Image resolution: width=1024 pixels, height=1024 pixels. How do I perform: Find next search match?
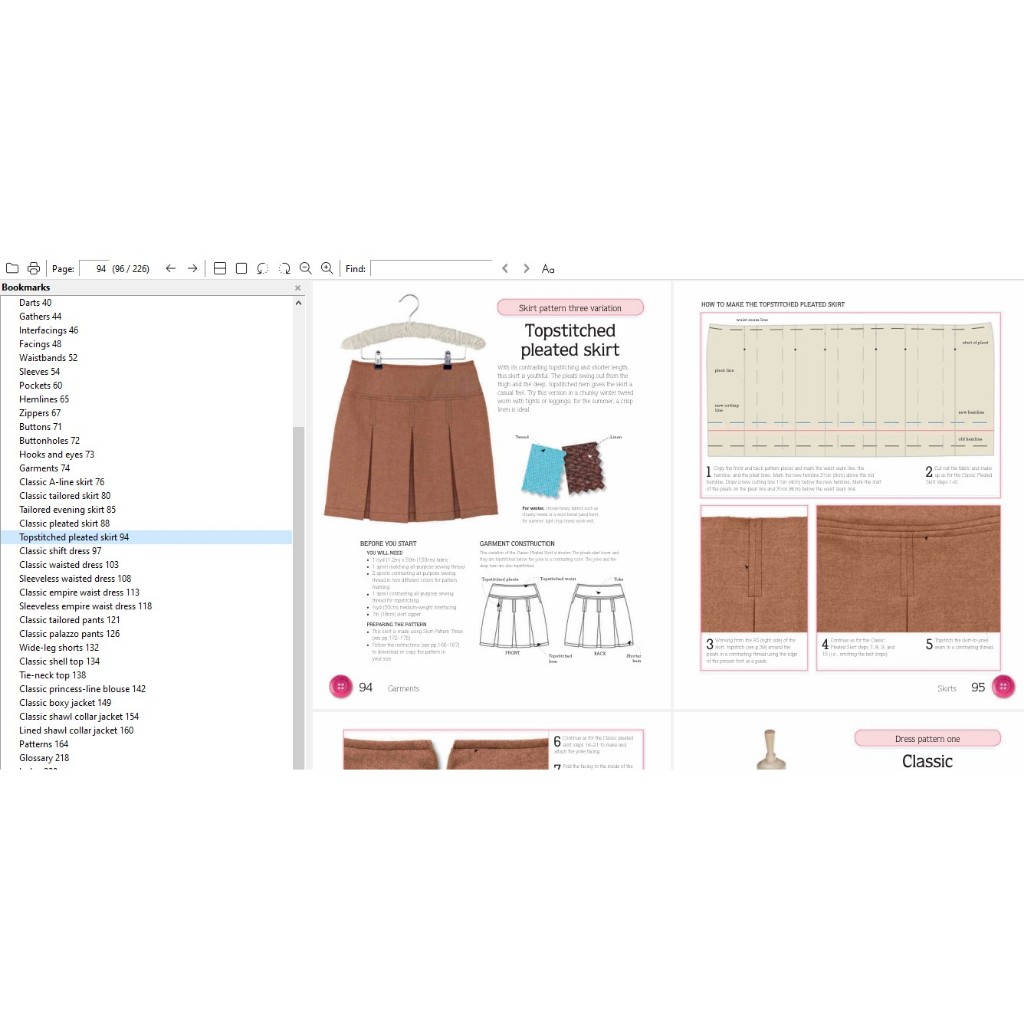(x=526, y=268)
